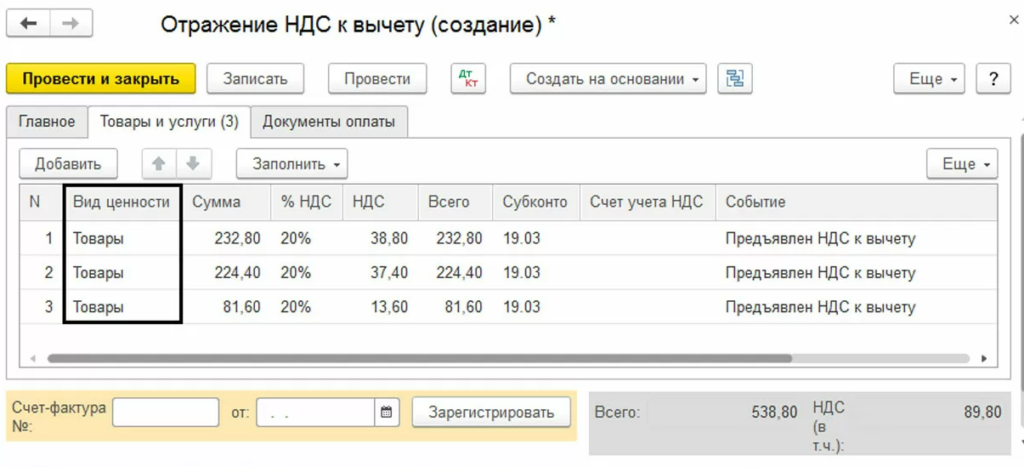Switch to the Главное tab
Viewport: 1024px width, 467px height.
click(46, 121)
